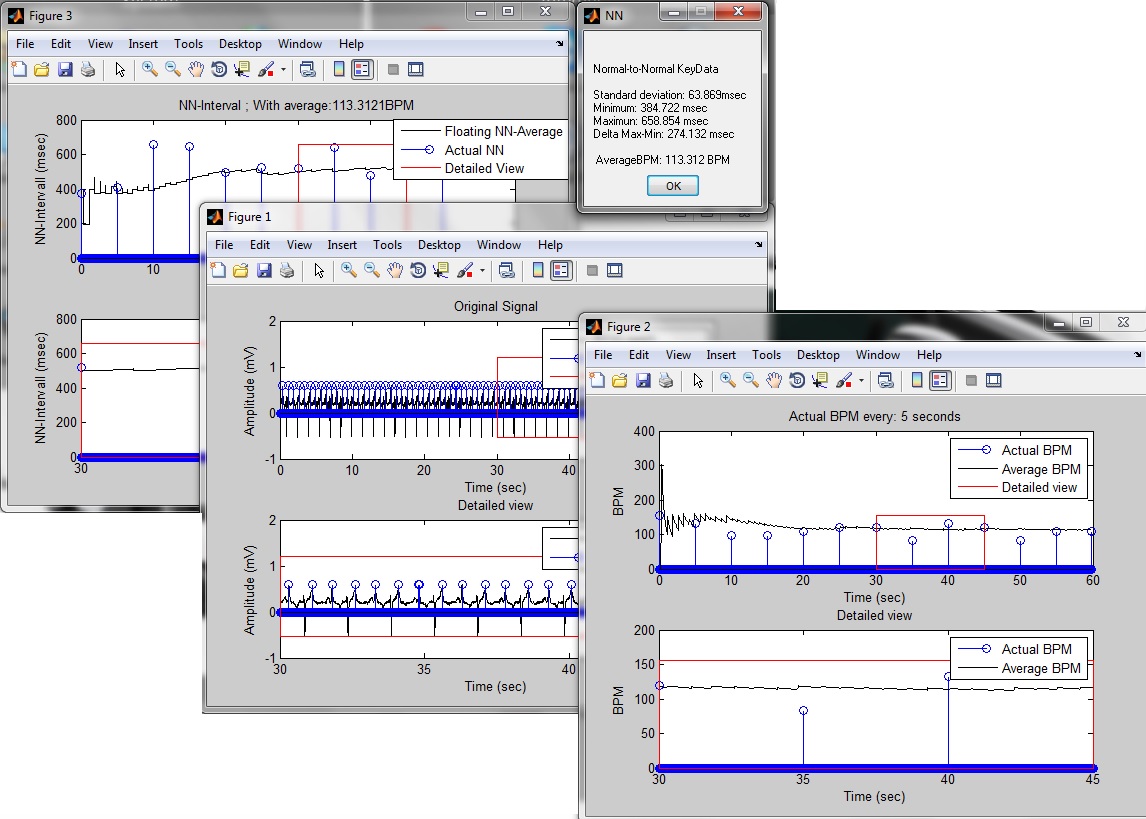Select the Zoom Out magnifier in Figure 3

point(169,69)
